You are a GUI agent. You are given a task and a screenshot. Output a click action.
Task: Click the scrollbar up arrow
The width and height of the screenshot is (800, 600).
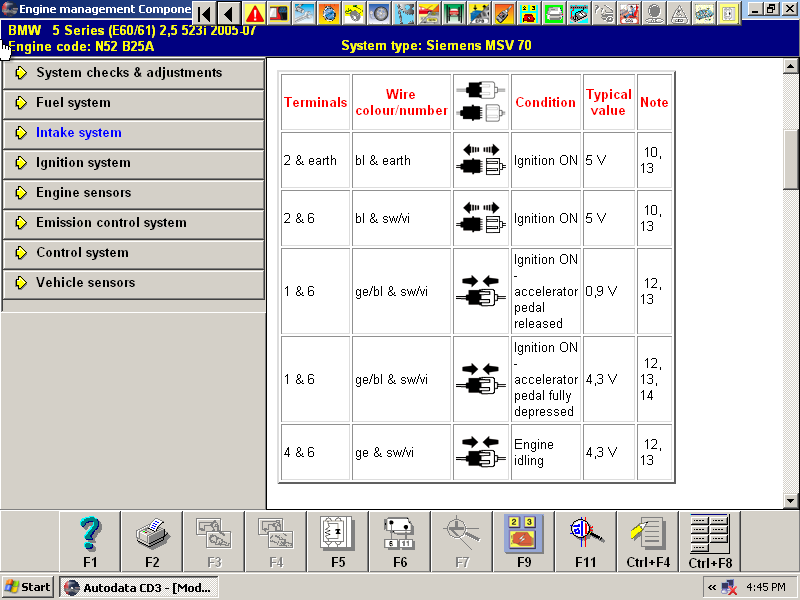[790, 66]
